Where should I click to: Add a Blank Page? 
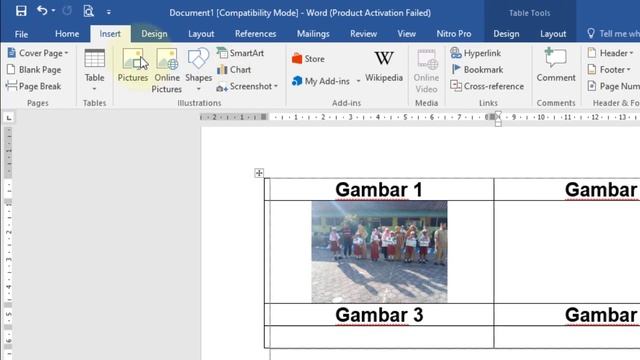point(34,70)
